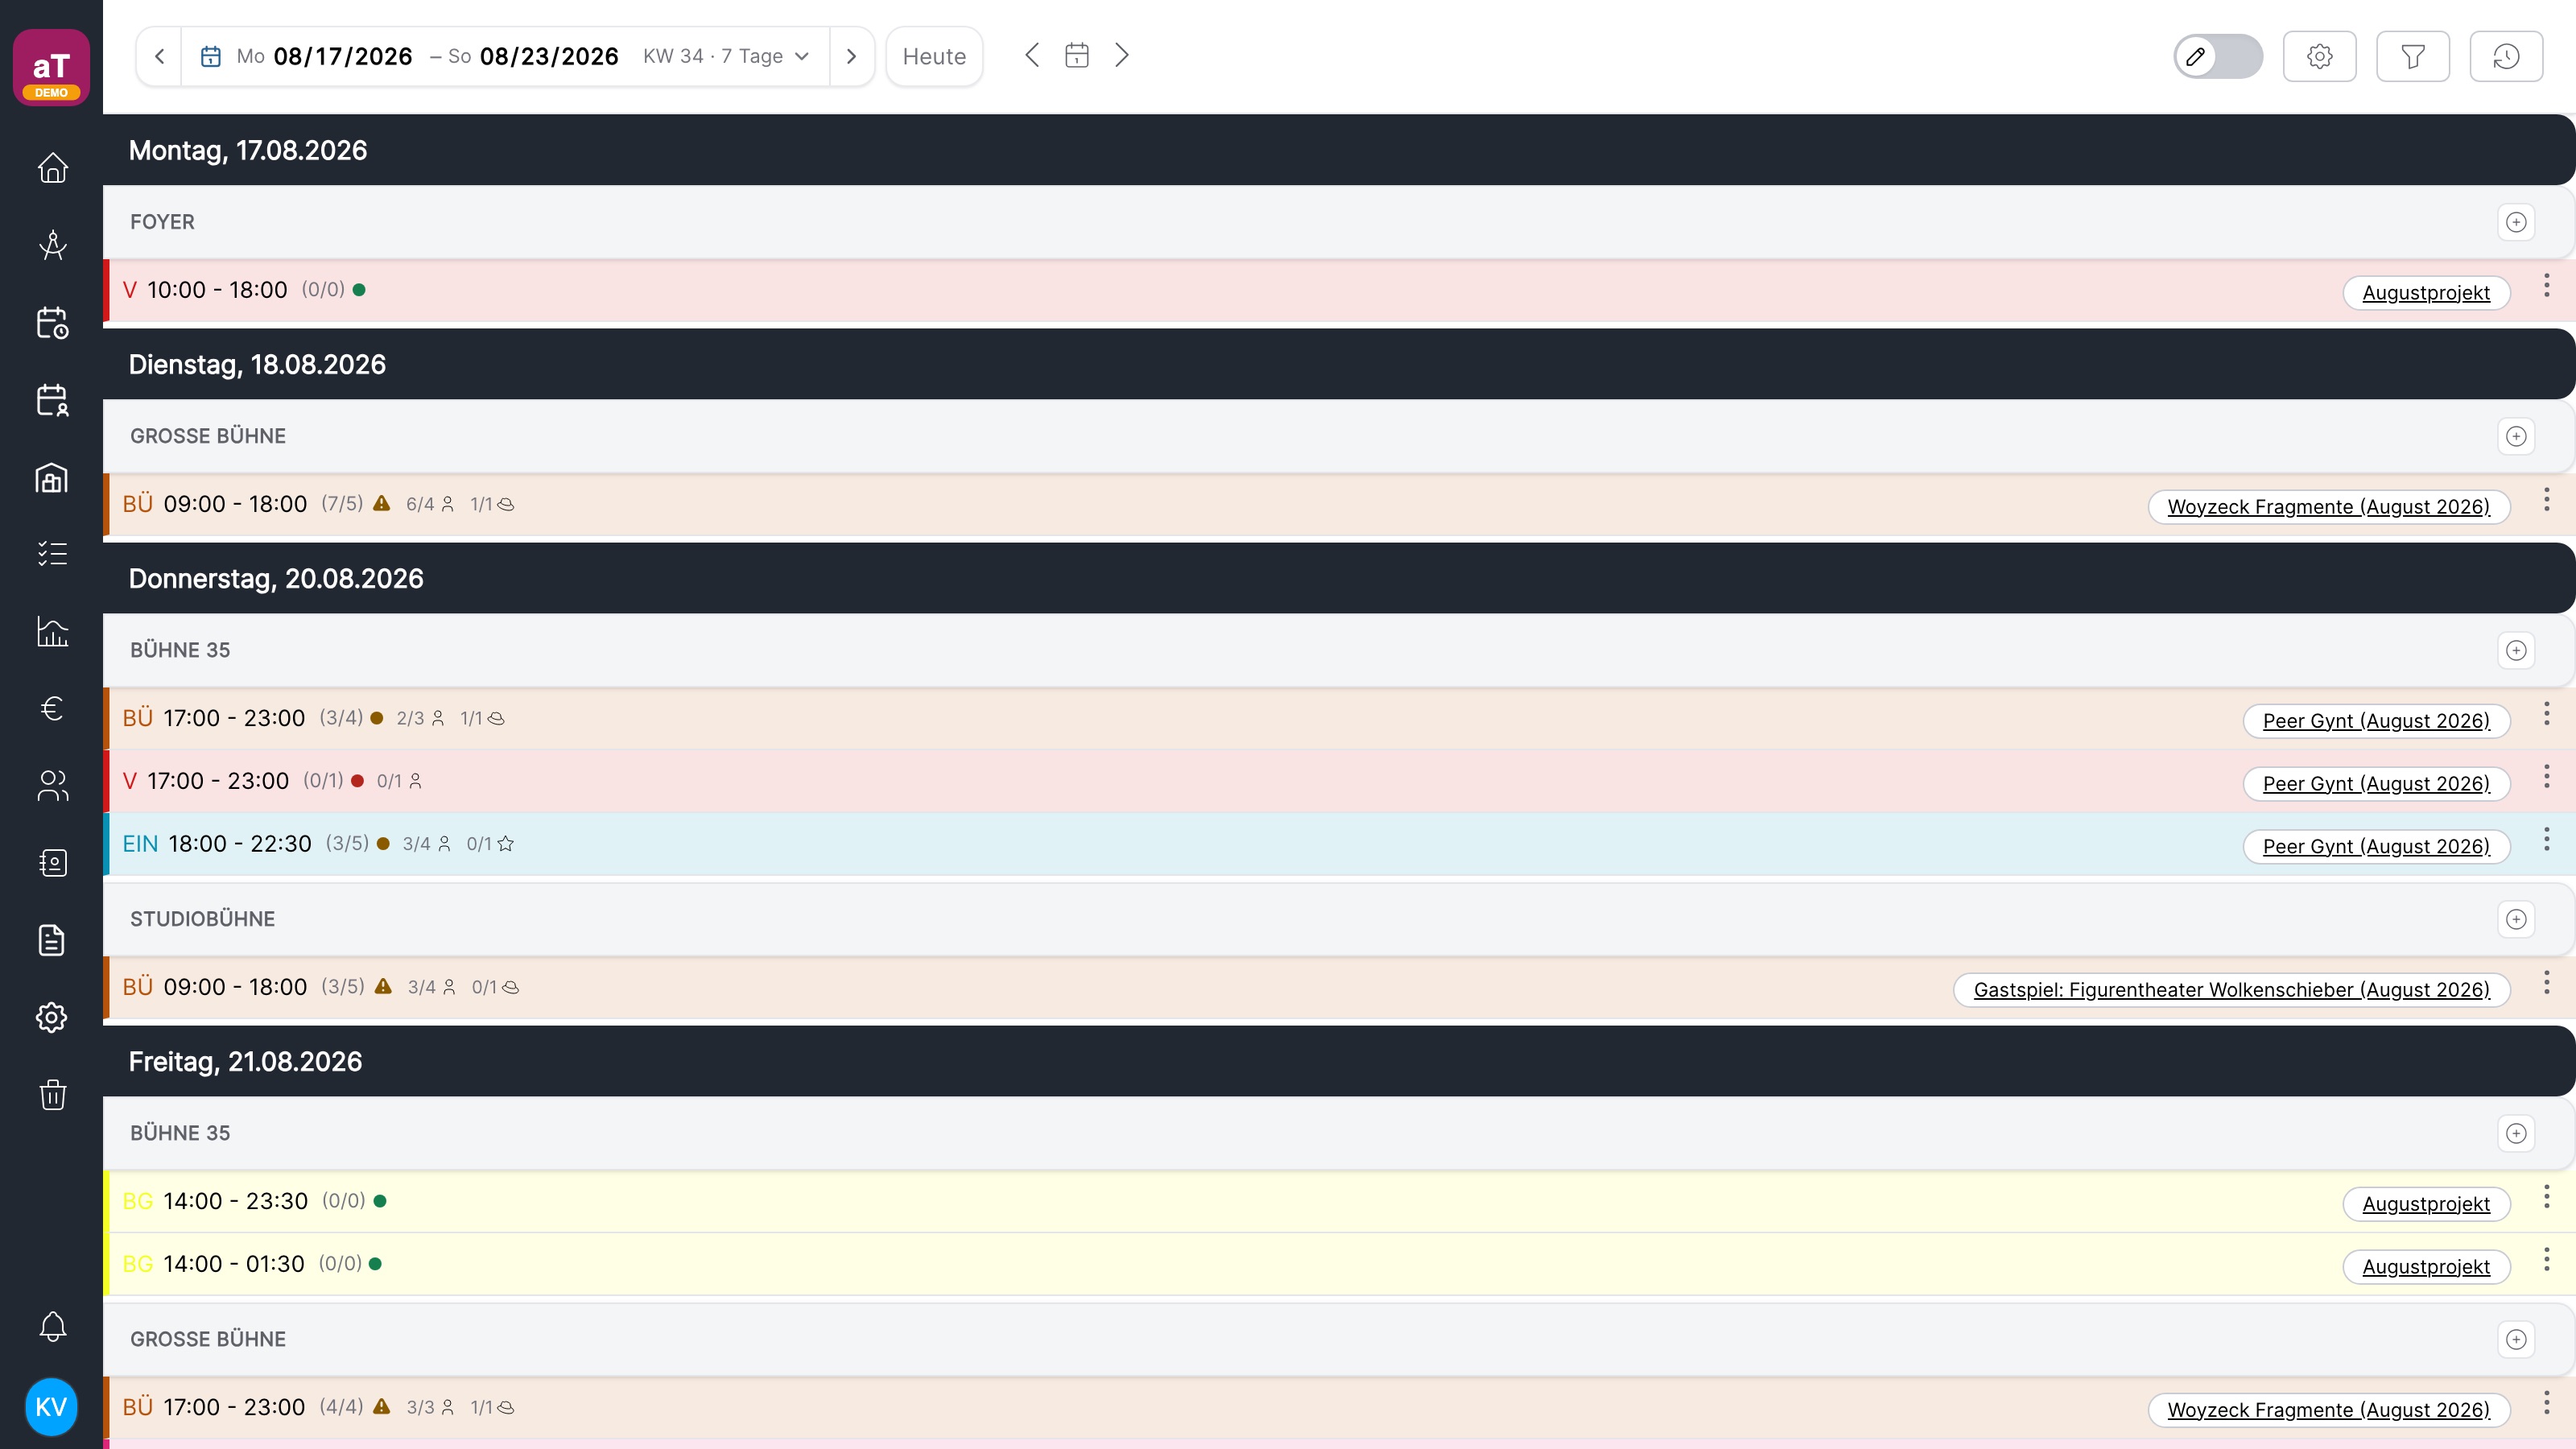Open view settings gear in top toolbar
The height and width of the screenshot is (1449, 2576).
point(2320,56)
